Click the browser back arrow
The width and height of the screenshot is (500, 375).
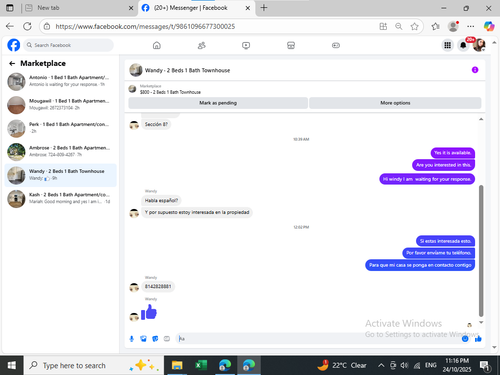pos(10,26)
